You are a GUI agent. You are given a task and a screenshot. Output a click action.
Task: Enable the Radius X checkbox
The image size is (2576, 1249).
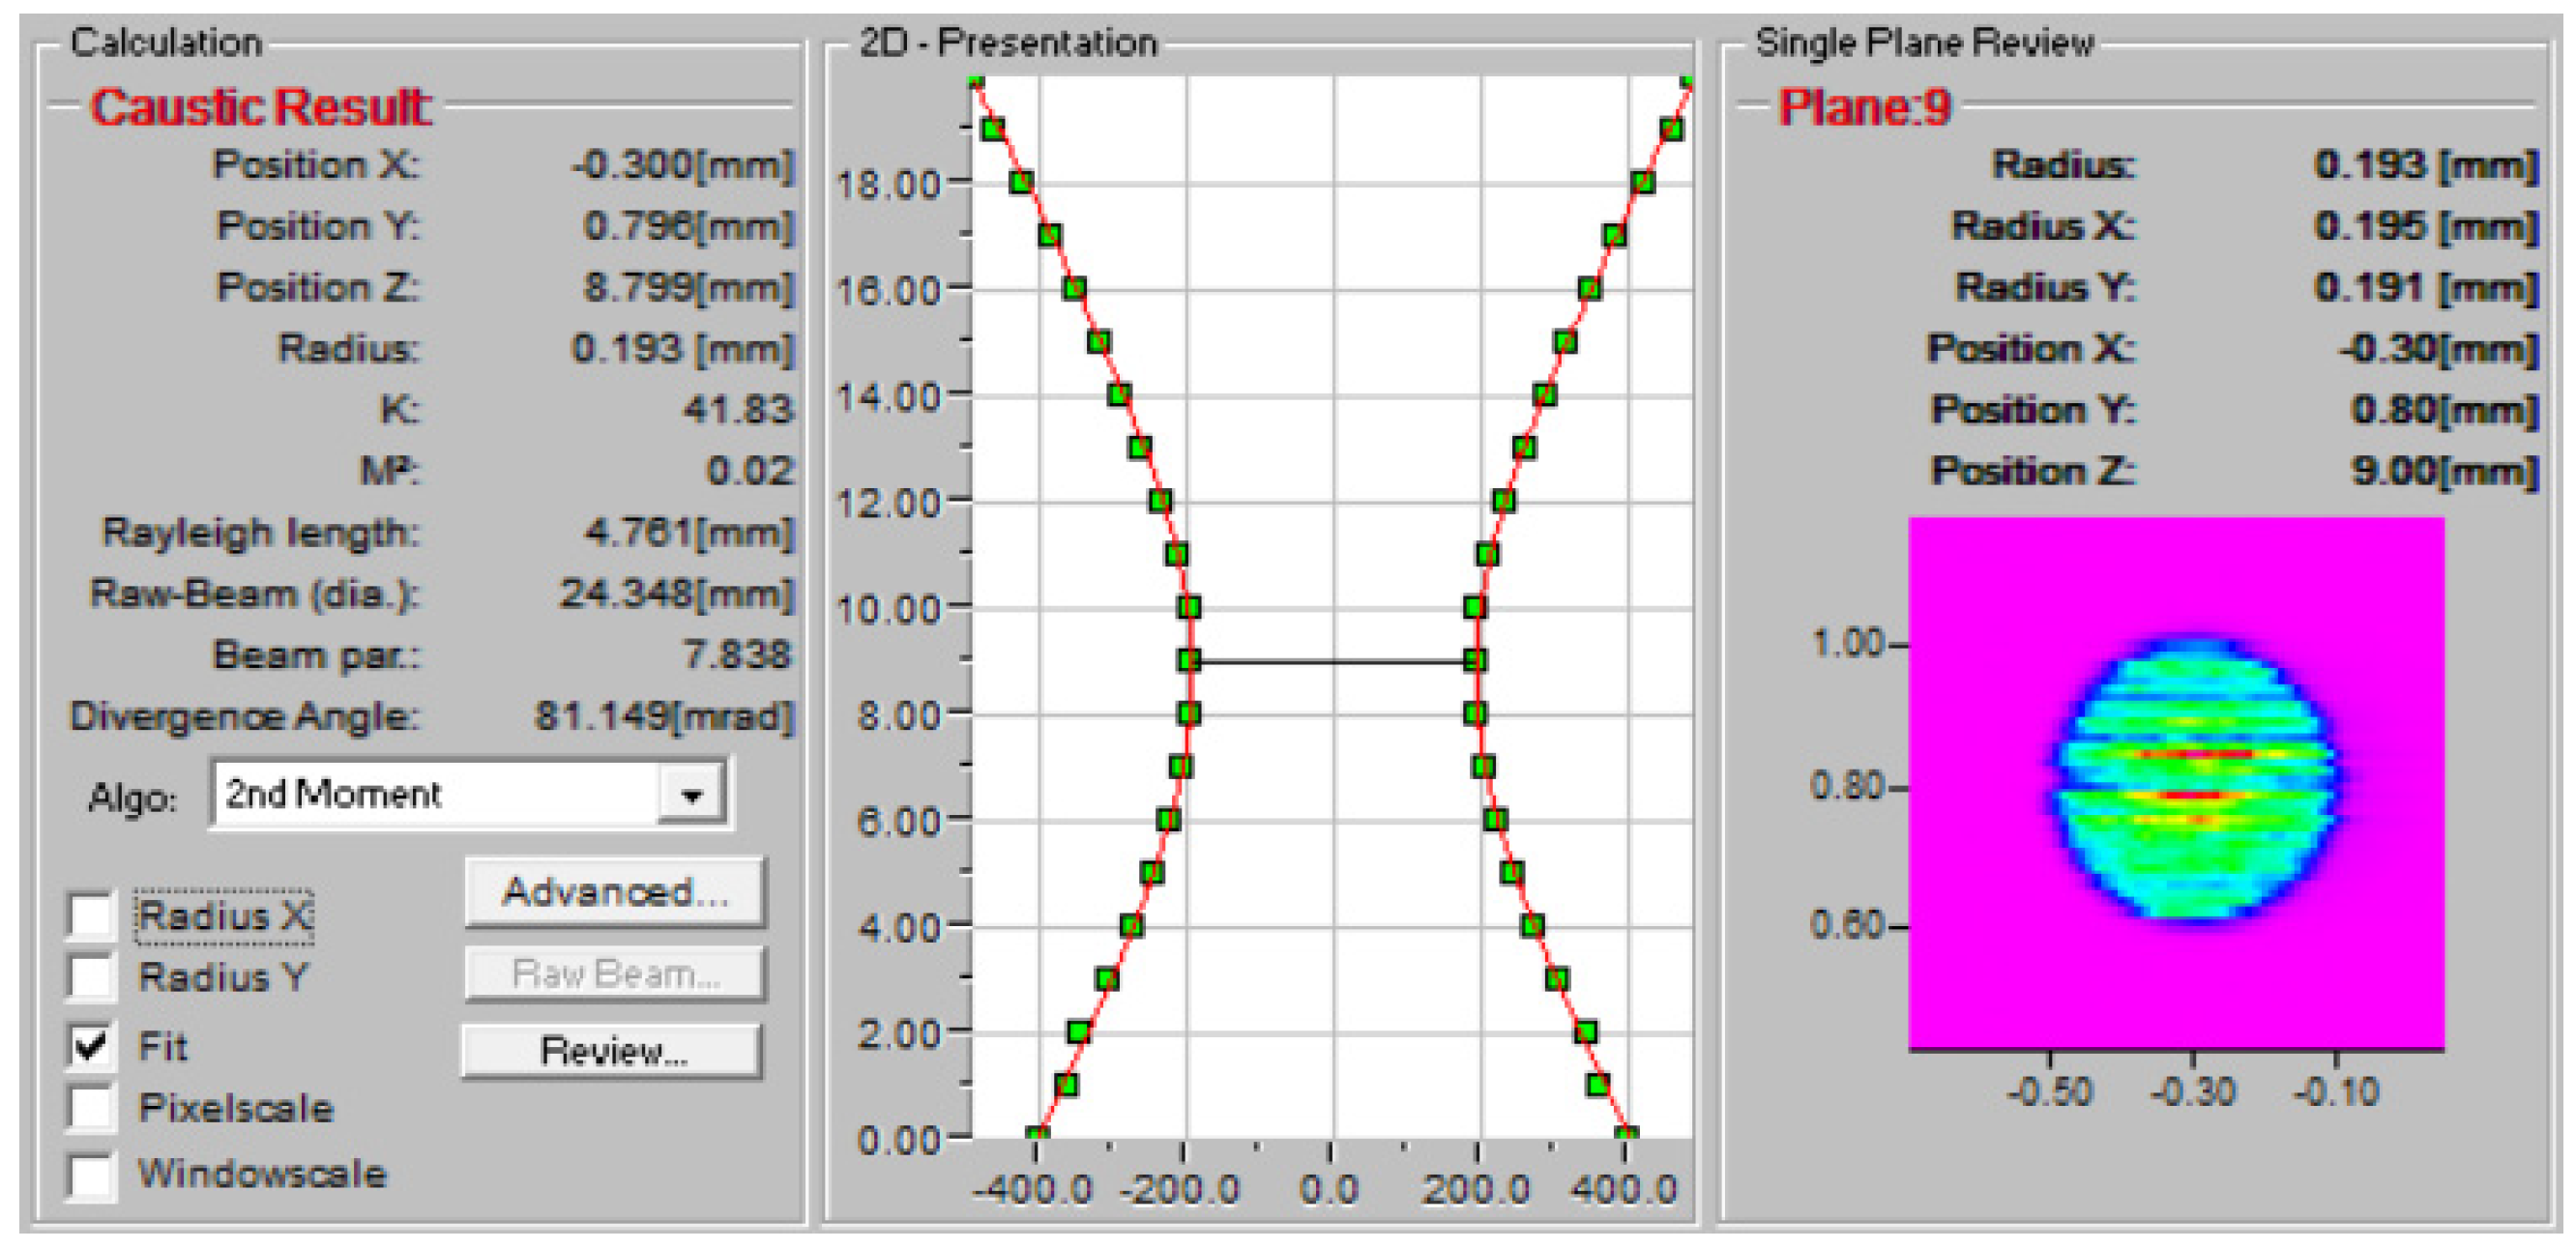[91, 914]
